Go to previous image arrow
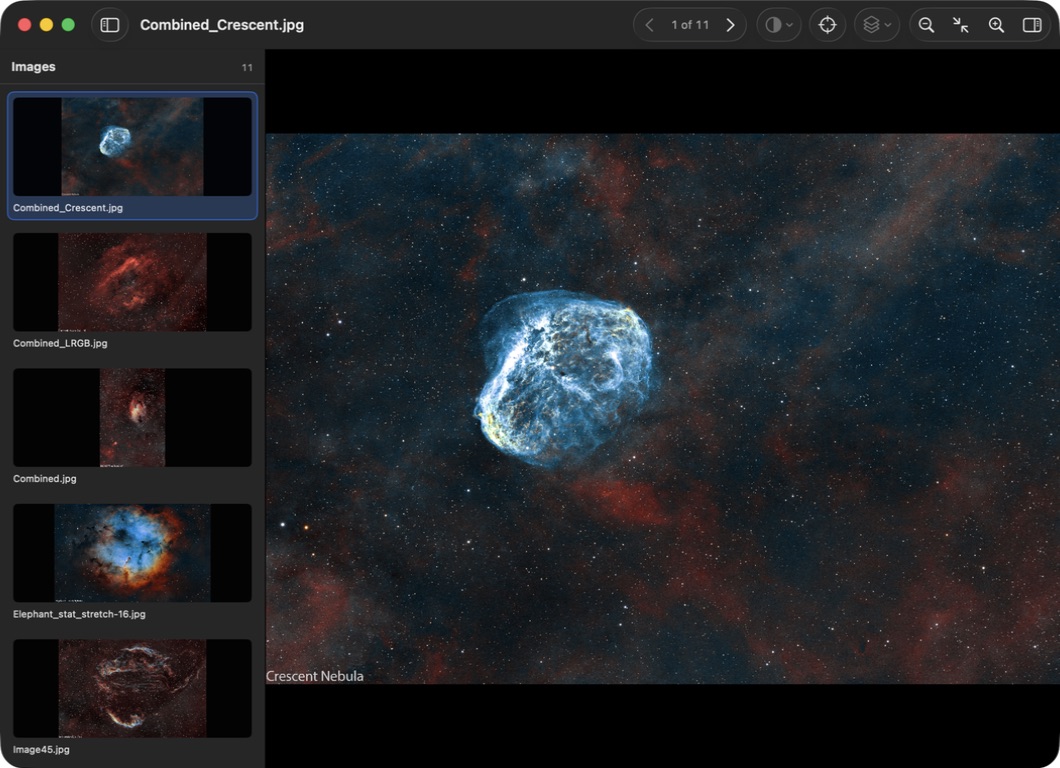 tap(649, 25)
